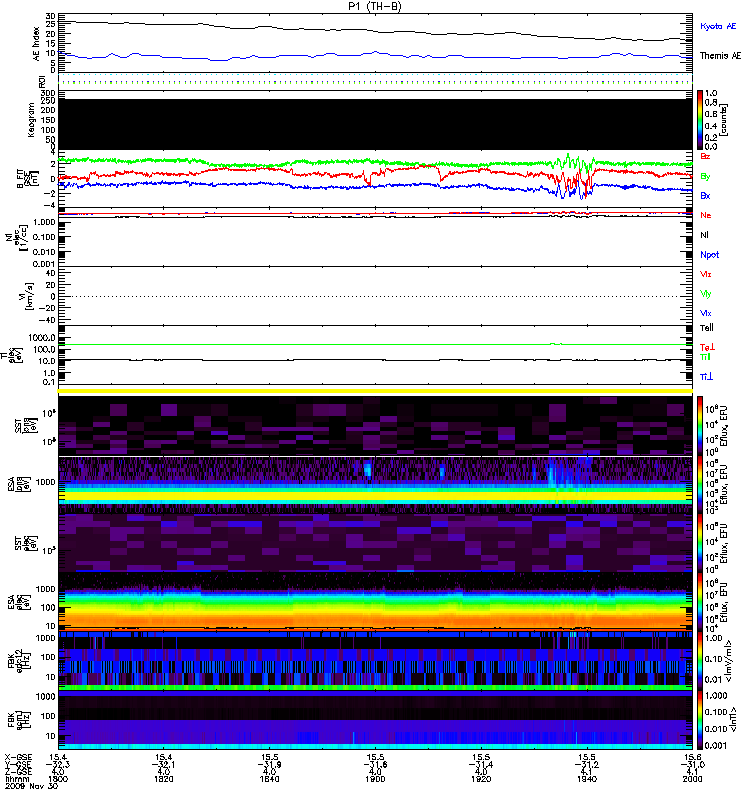Click the SST ions Eflux color bar
The width and height of the screenshot is (750, 800).
coord(700,426)
